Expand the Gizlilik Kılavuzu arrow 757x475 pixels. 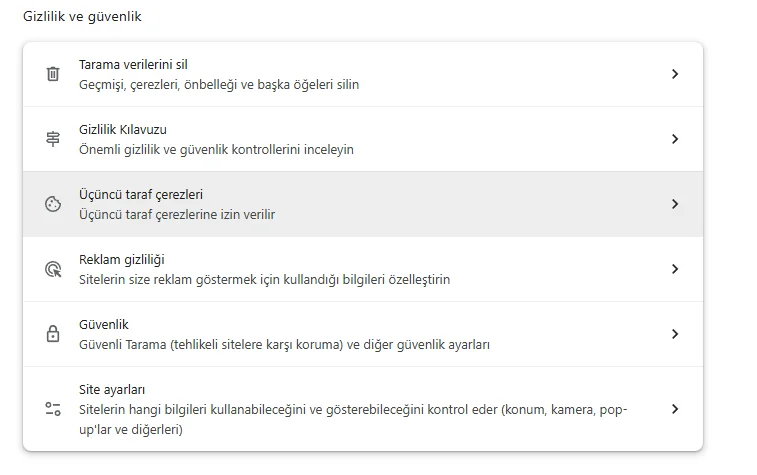[x=675, y=139]
